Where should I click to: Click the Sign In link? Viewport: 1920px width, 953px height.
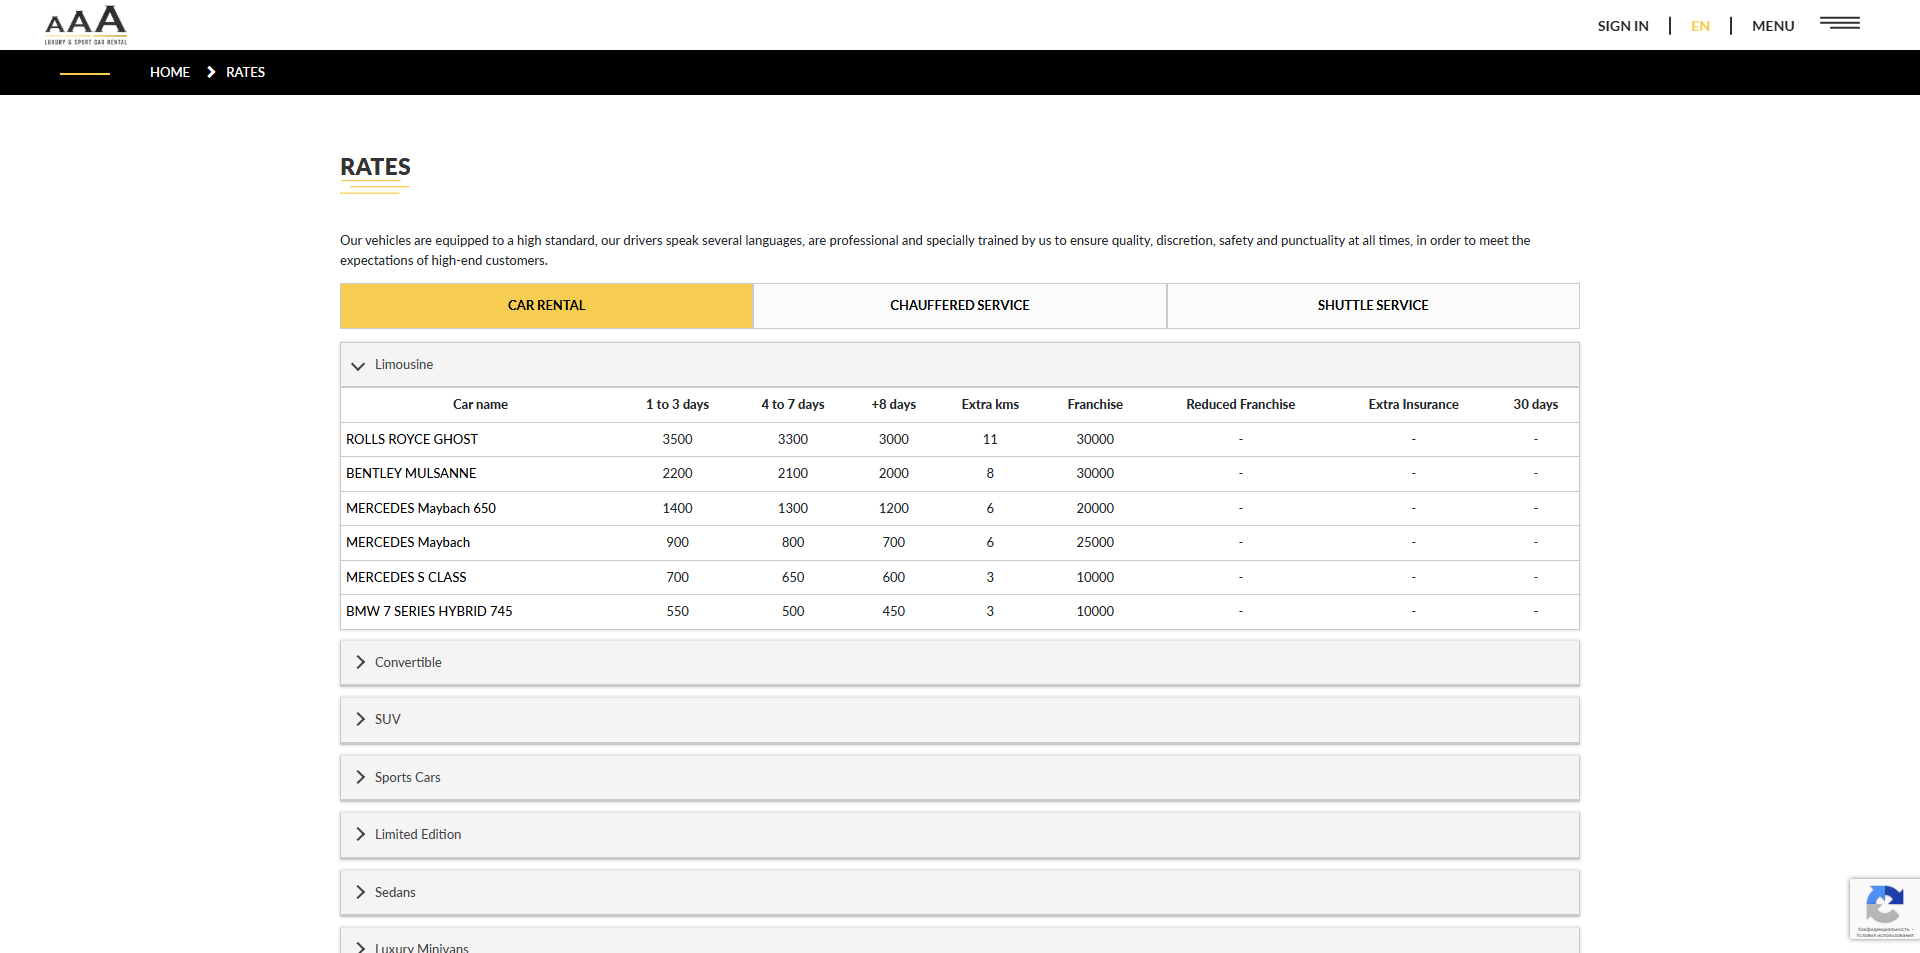coord(1622,26)
